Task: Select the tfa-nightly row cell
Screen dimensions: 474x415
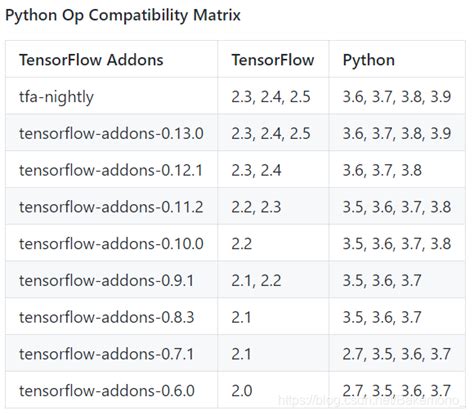Action: coord(112,96)
